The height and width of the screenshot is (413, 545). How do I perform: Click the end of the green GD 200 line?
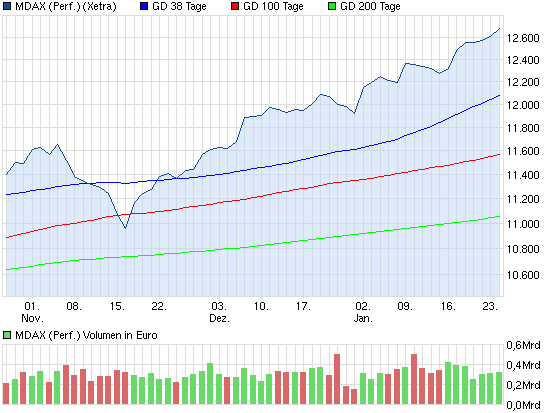coord(499,217)
